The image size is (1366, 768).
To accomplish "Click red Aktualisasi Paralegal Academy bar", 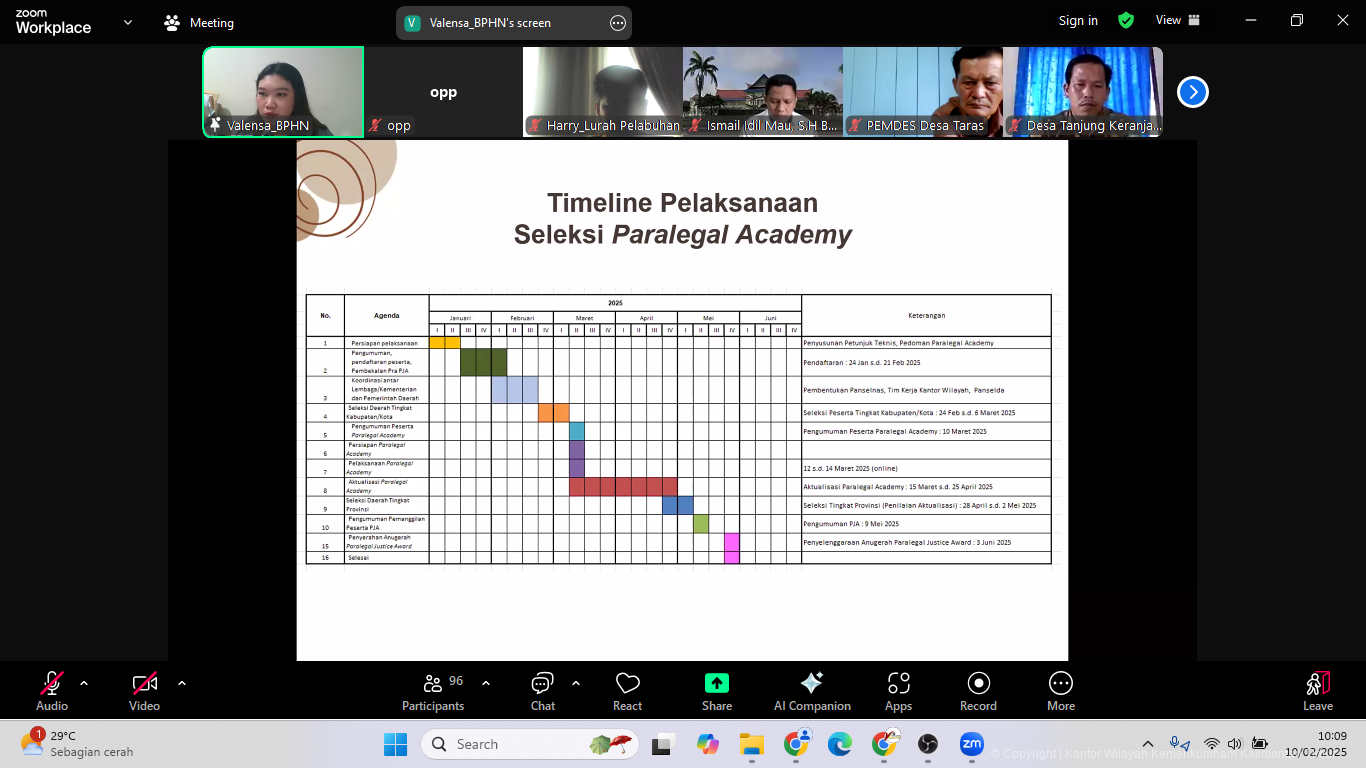I will pos(623,487).
